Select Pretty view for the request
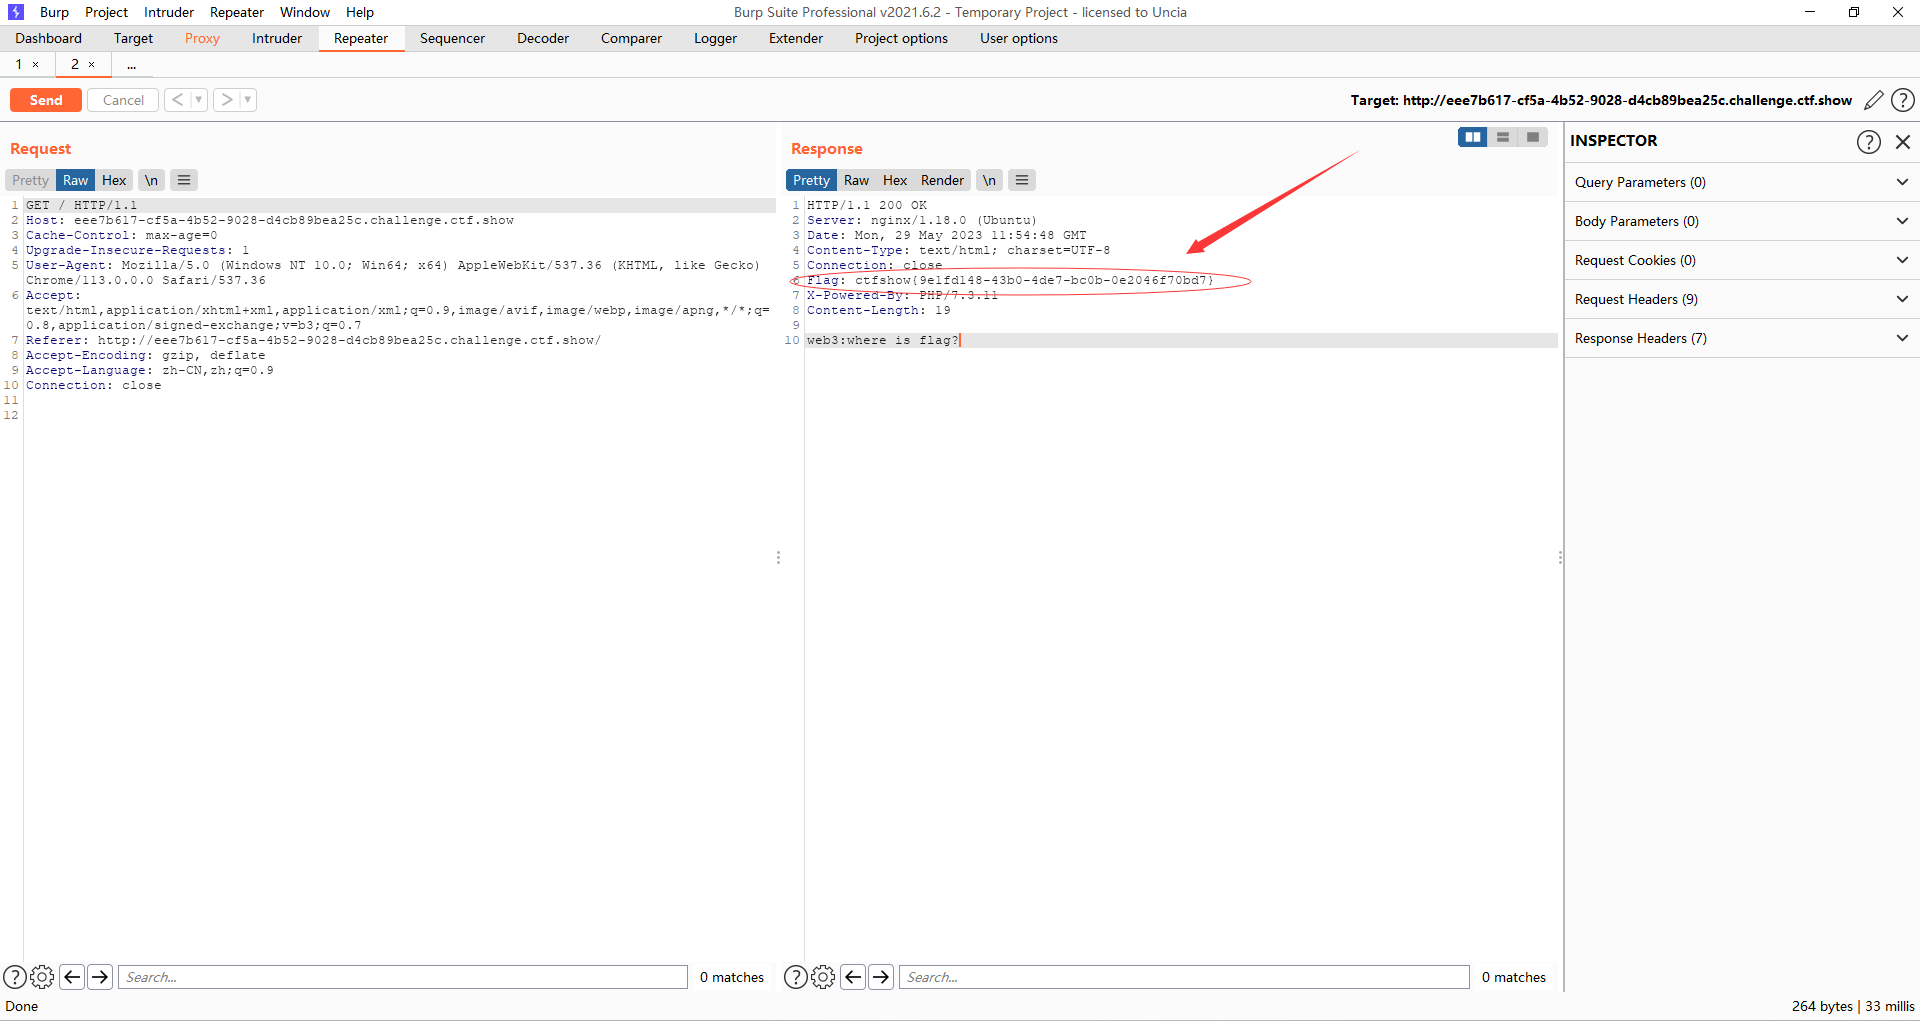The width and height of the screenshot is (1920, 1021). click(30, 180)
